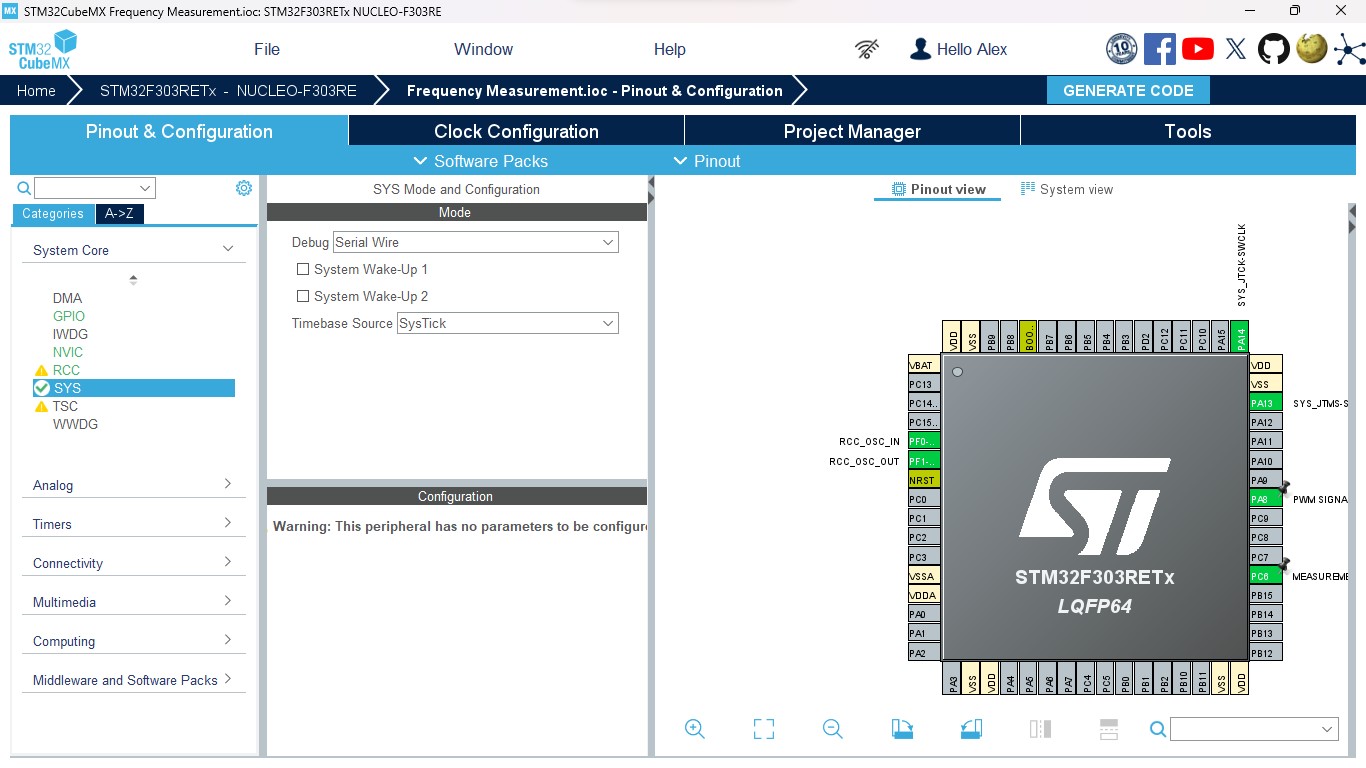Fit the chip view to the screen
This screenshot has width=1366, height=768.
click(x=764, y=729)
